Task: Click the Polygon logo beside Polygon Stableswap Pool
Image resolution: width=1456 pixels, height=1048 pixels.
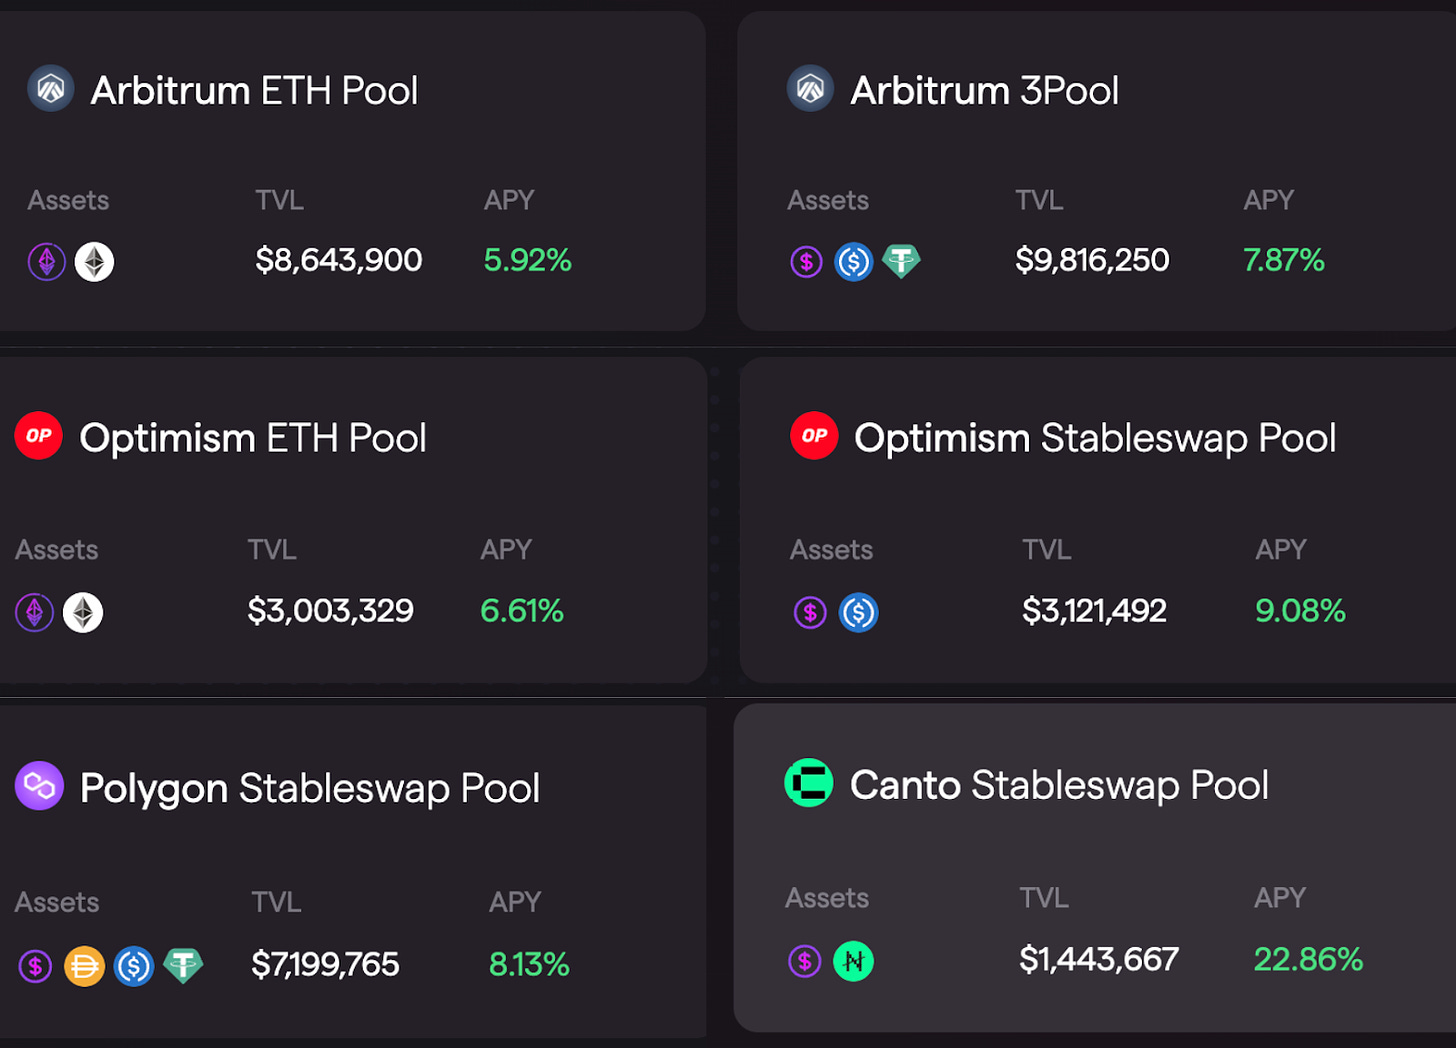Action: (x=39, y=786)
